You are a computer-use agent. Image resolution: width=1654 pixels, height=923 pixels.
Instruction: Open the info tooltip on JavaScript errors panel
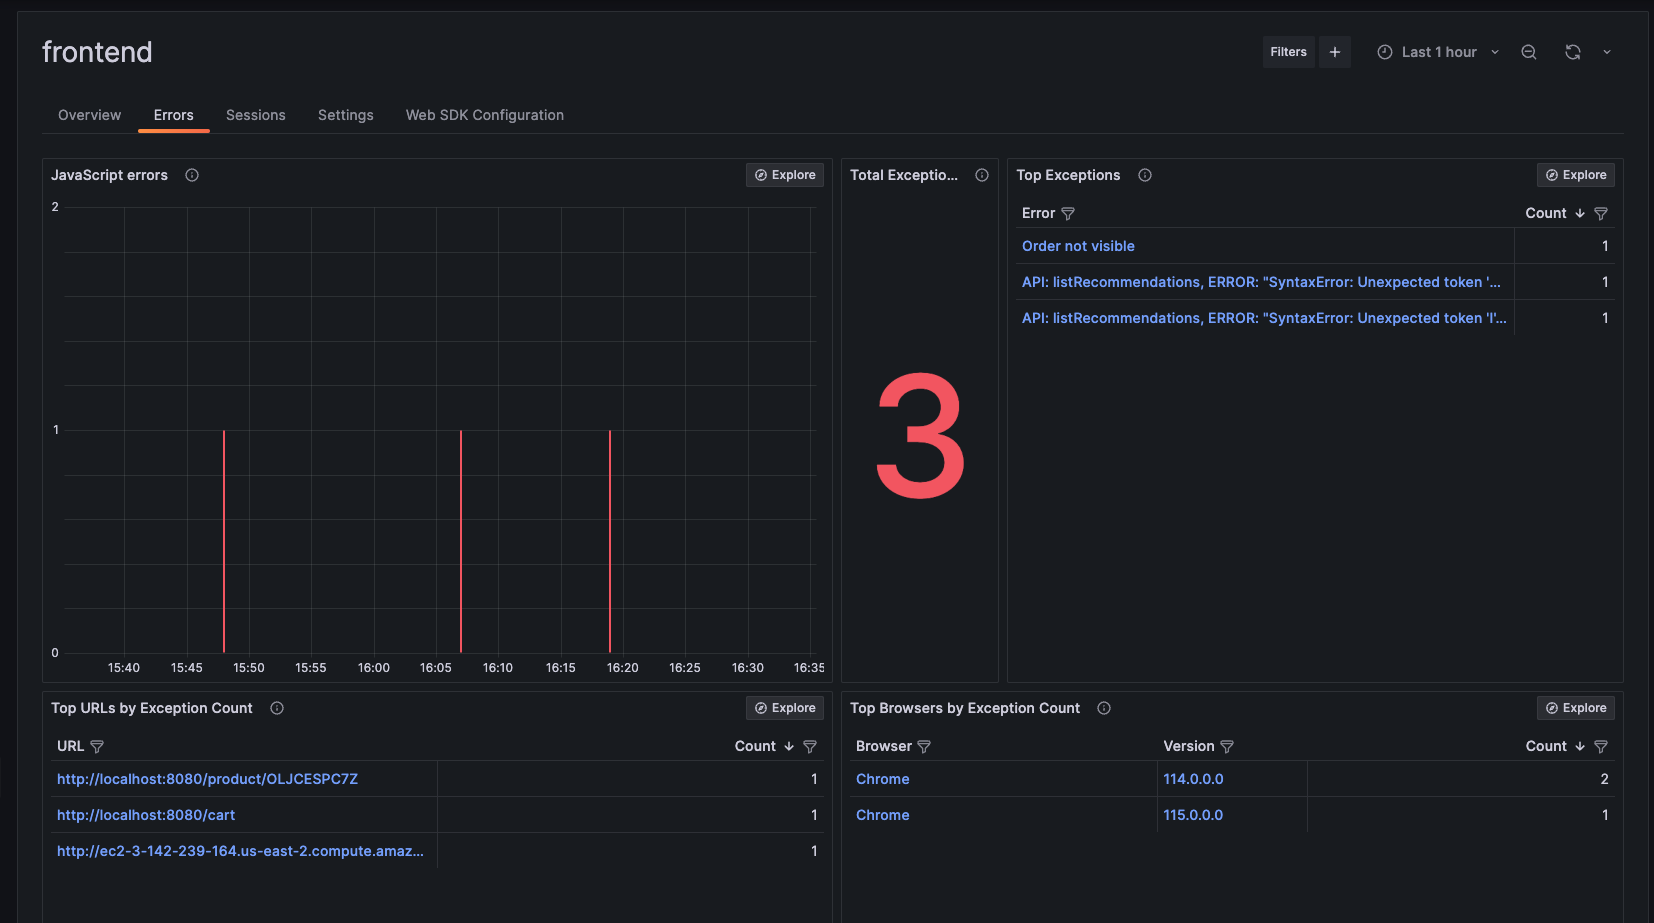pos(191,175)
